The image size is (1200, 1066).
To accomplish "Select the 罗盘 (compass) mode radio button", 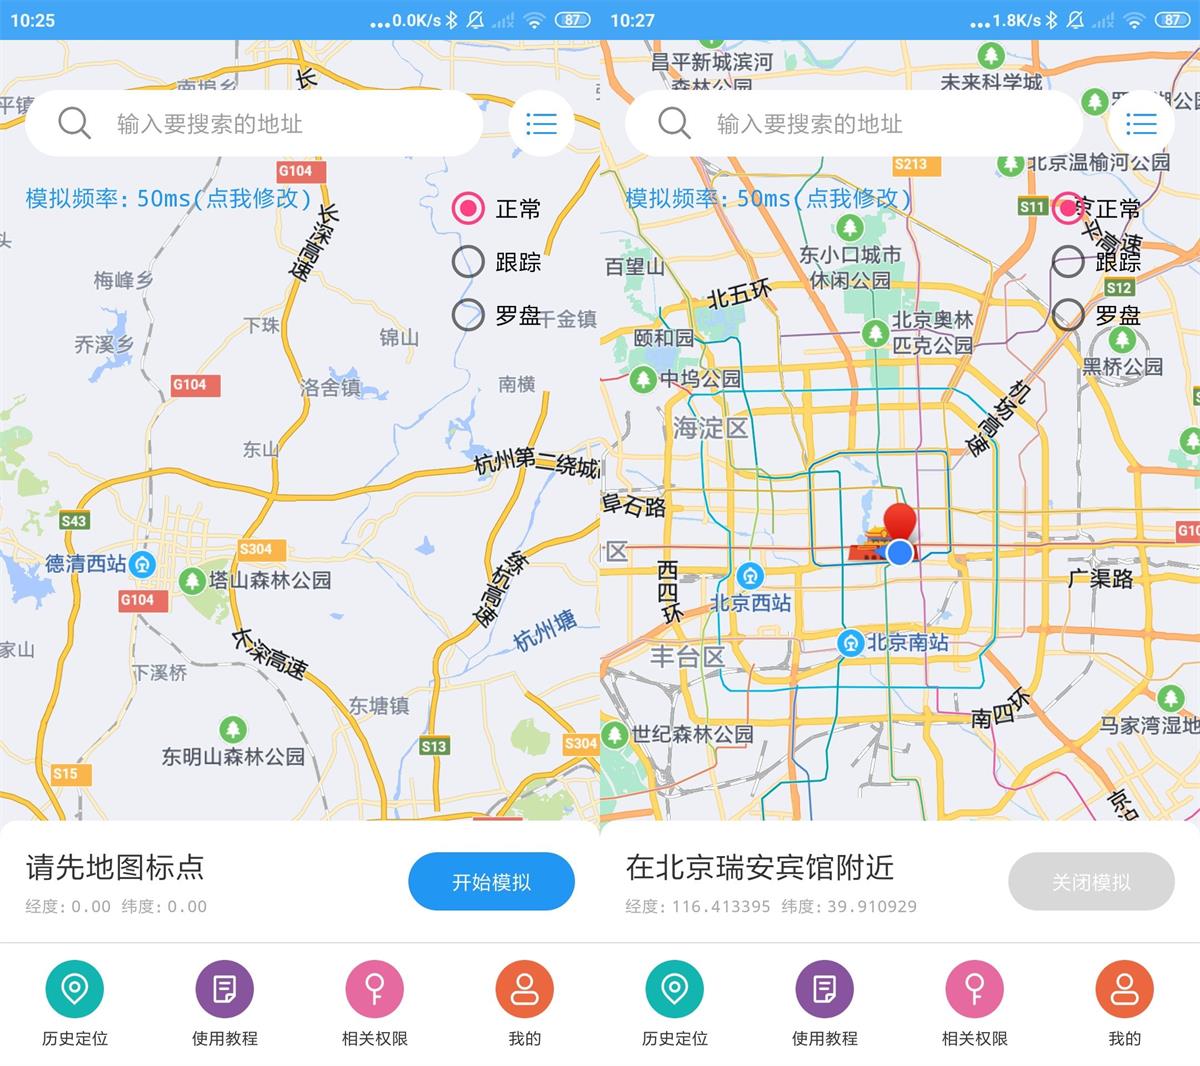I will (467, 315).
